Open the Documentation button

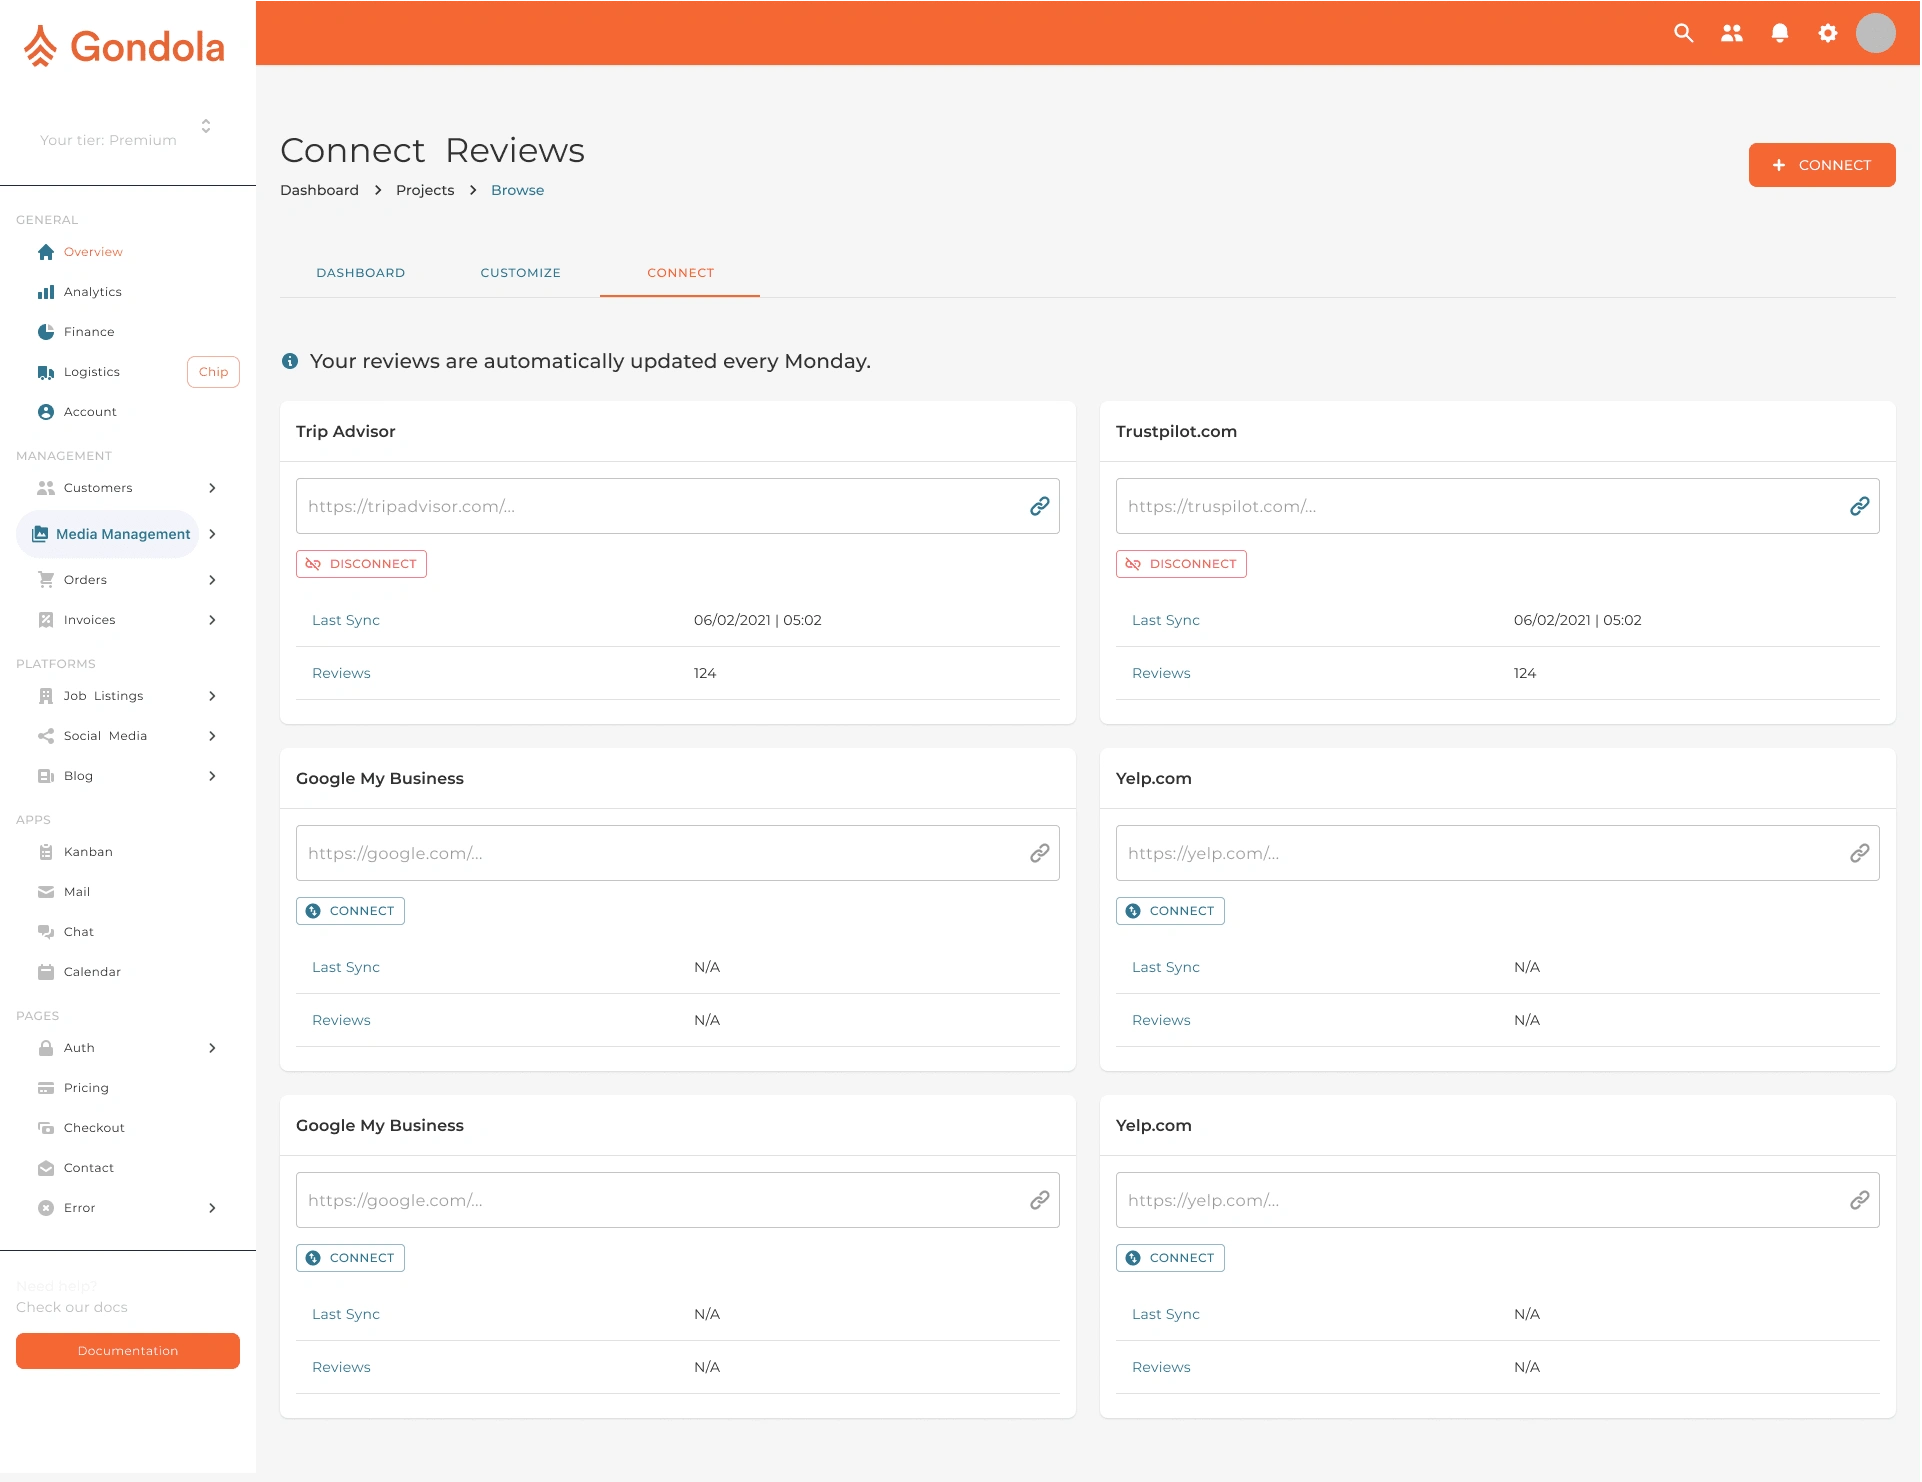click(x=128, y=1351)
